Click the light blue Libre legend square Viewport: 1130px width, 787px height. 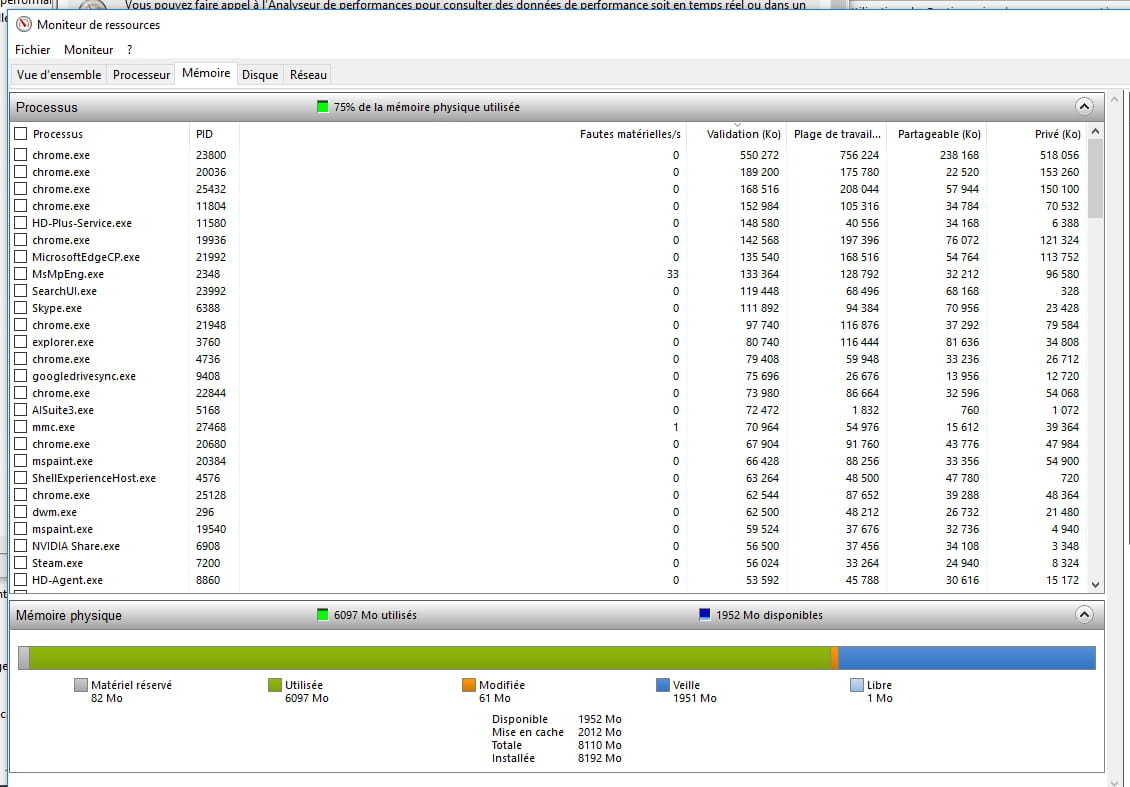point(857,685)
